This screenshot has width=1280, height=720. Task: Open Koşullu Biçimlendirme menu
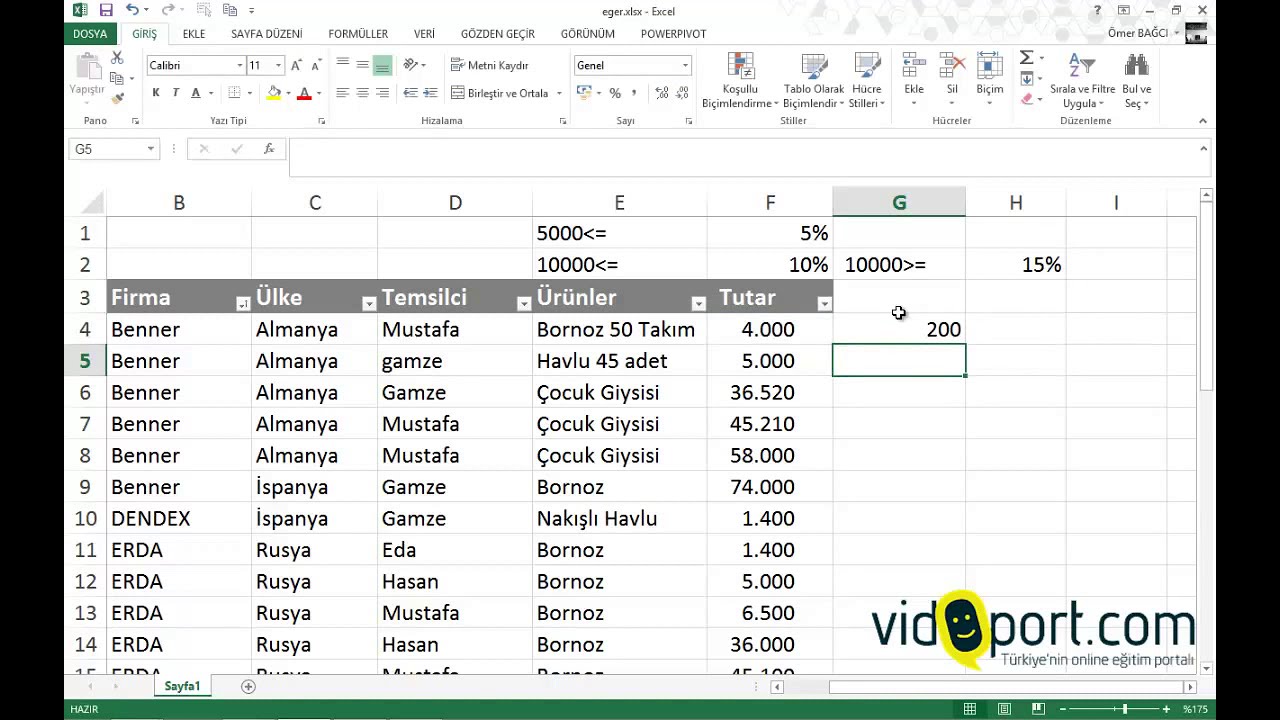tap(740, 80)
